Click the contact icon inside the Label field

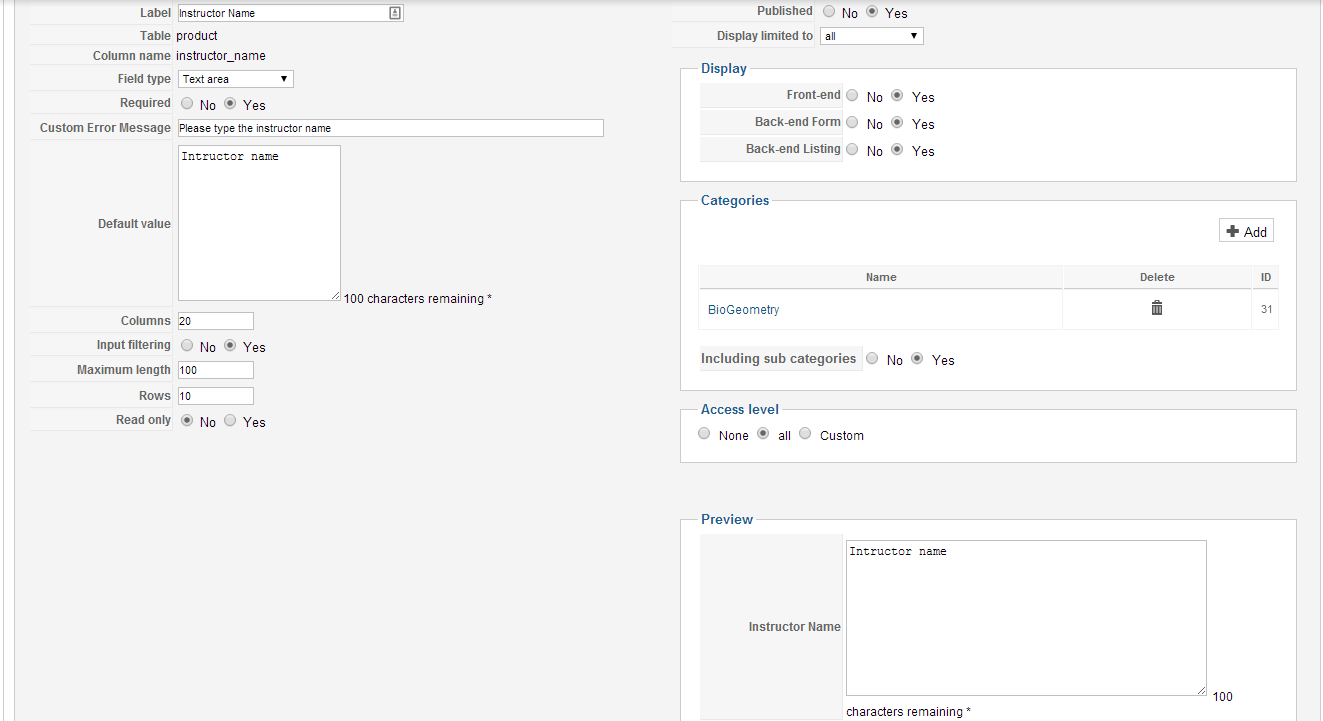click(x=395, y=13)
